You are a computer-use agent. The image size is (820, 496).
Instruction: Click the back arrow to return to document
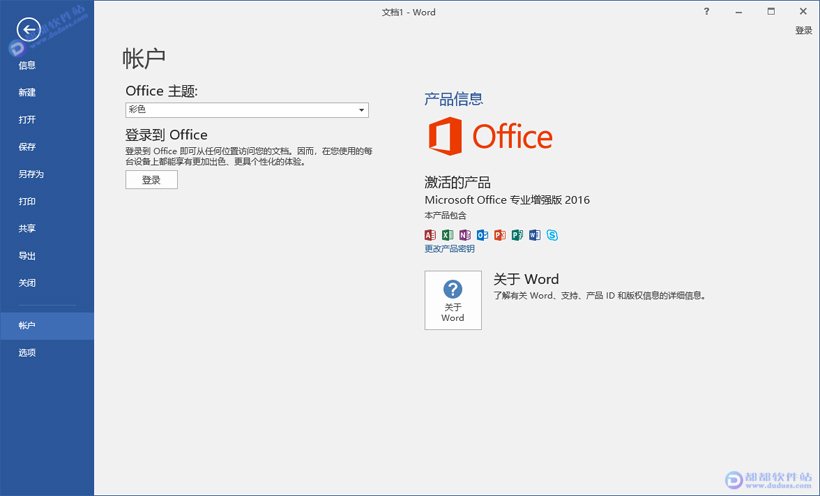(x=28, y=29)
